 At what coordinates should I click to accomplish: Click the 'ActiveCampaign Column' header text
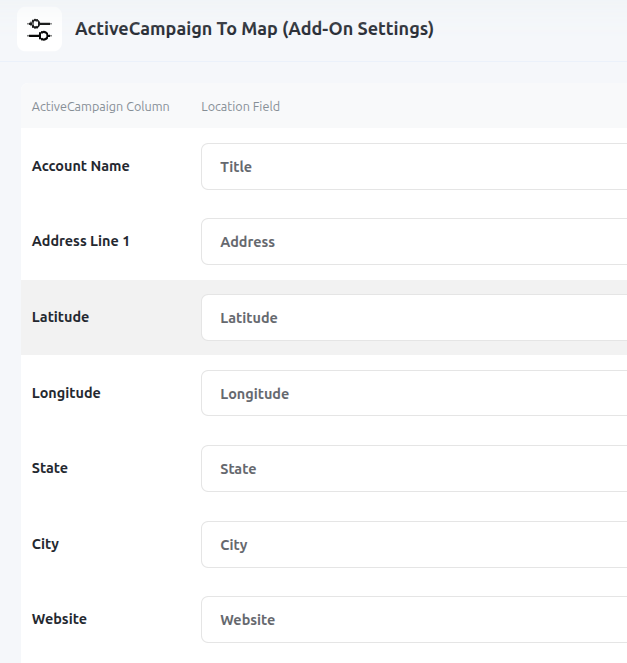pos(101,107)
